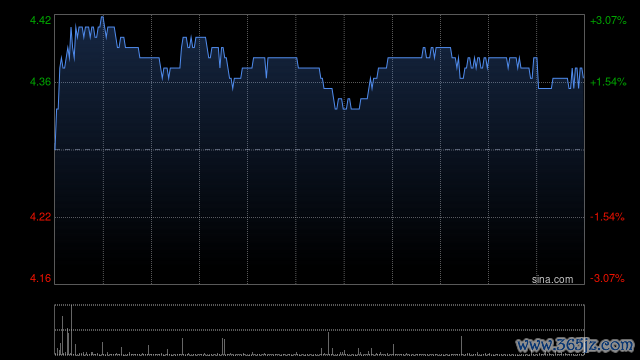This screenshot has width=640, height=360.
Task: Click the dotted middle line of the volume panel
Action: click(320, 330)
